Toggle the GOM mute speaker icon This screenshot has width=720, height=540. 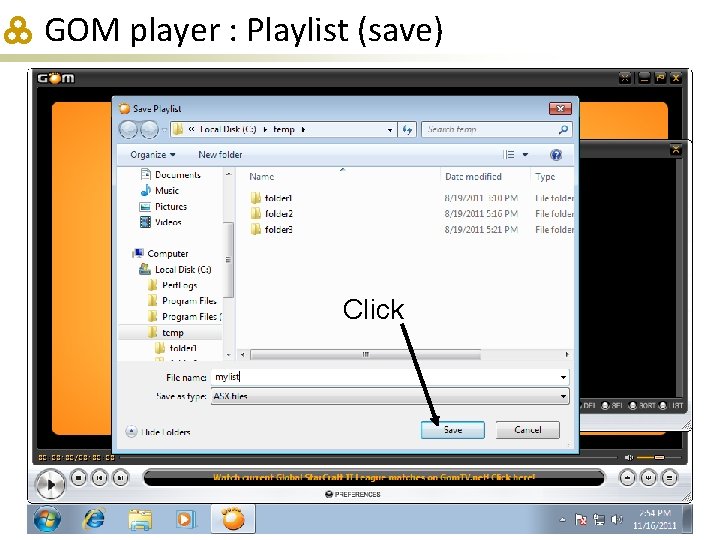click(x=629, y=457)
